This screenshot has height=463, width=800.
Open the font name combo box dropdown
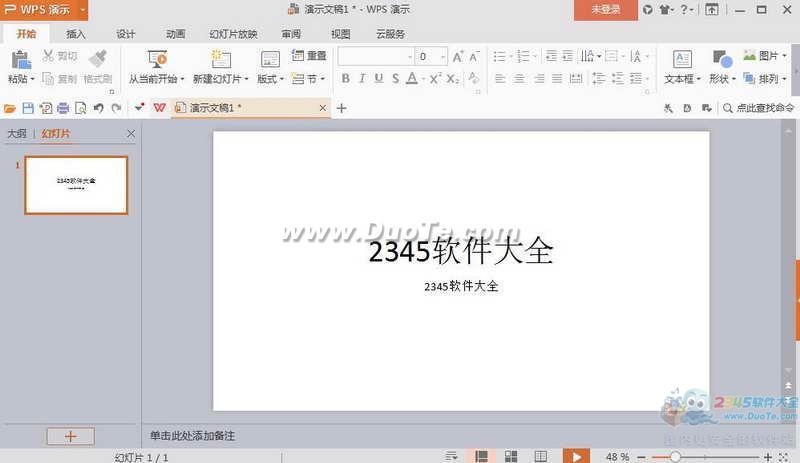[409, 57]
